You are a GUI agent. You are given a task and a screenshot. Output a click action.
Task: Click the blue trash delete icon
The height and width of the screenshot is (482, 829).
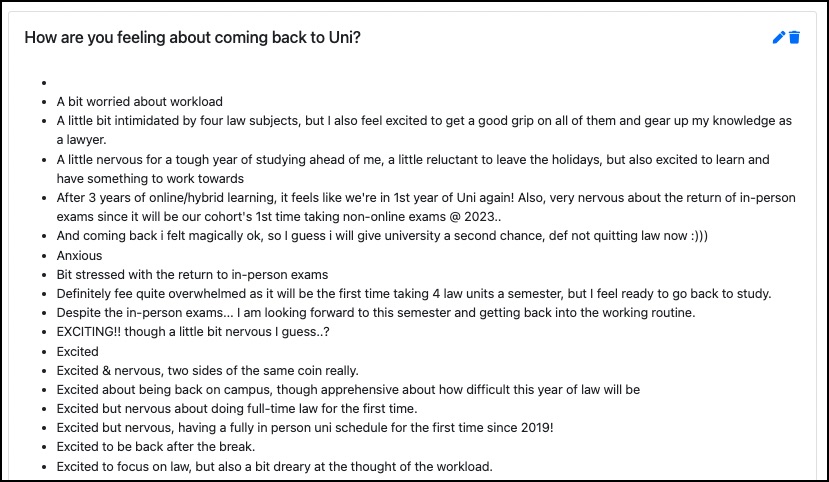pyautogui.click(x=794, y=38)
